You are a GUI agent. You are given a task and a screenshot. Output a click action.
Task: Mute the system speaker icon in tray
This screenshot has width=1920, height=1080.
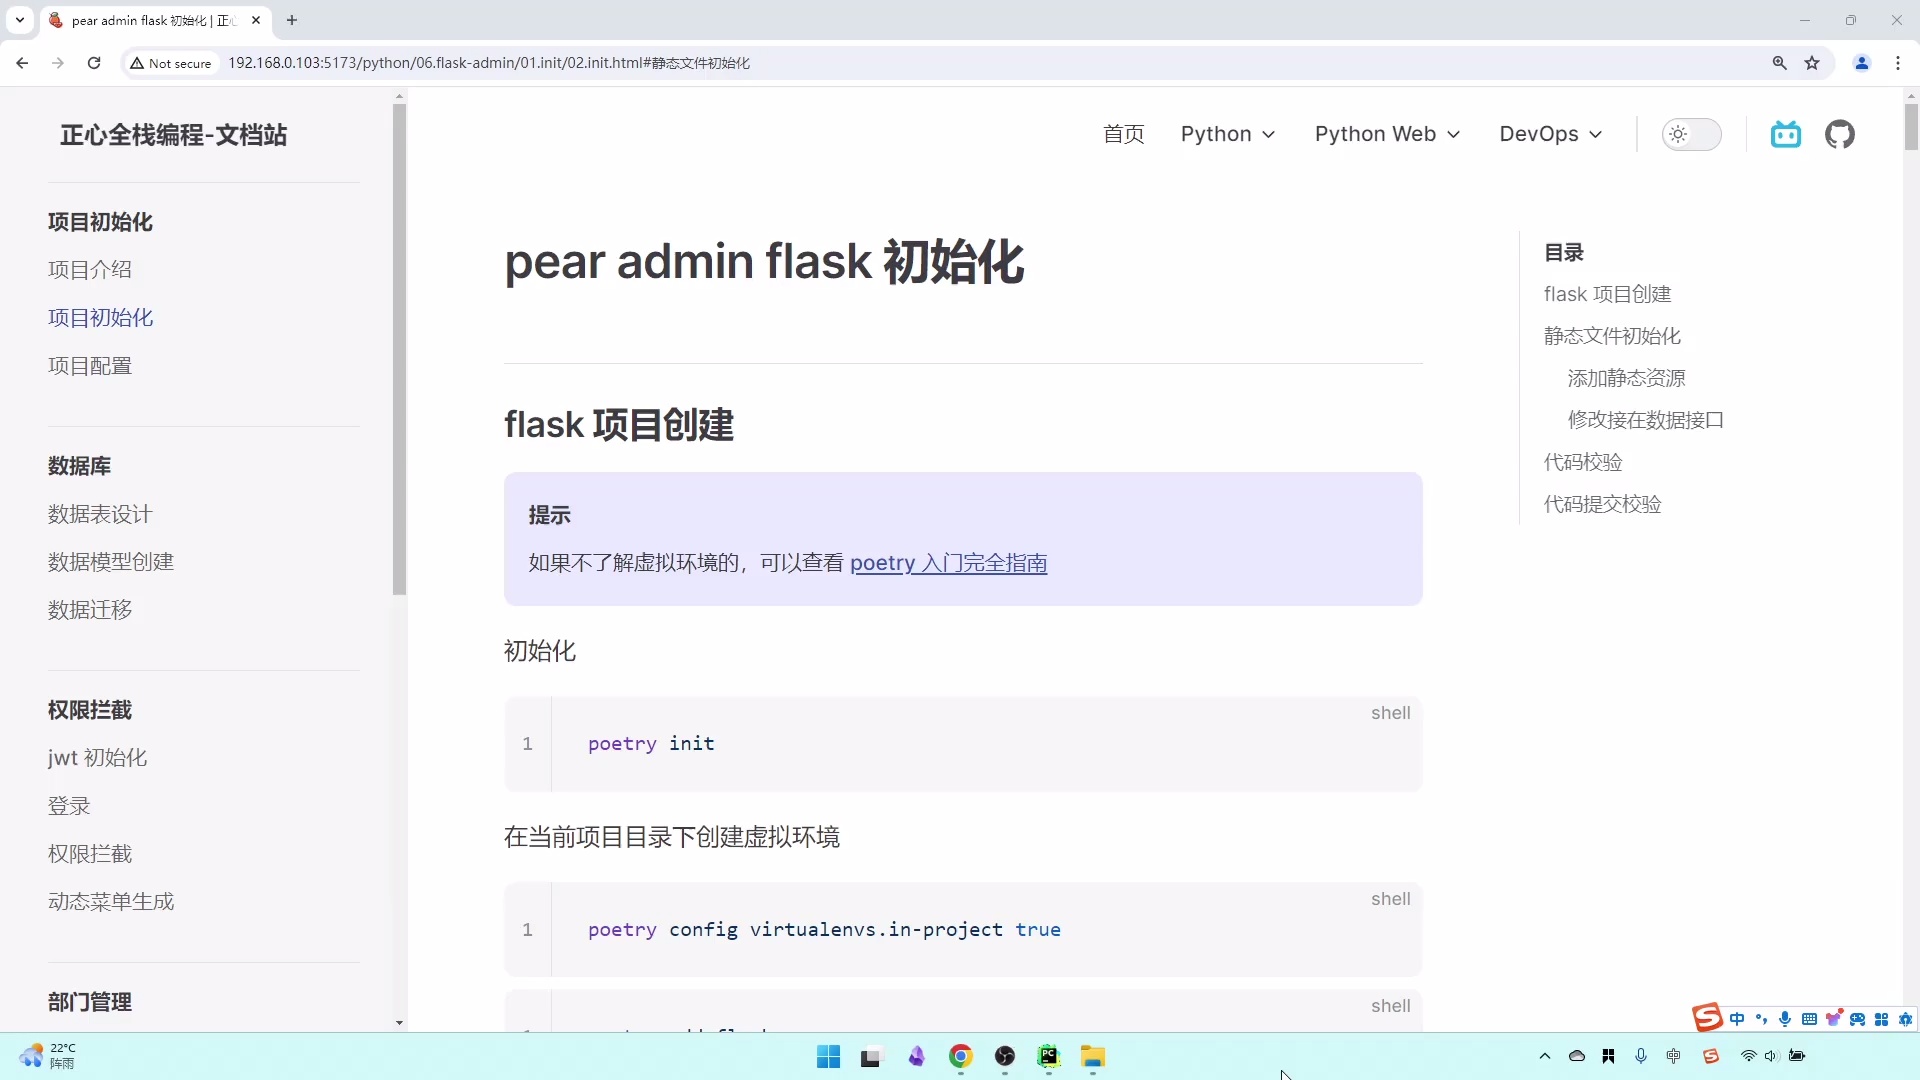1771,1056
